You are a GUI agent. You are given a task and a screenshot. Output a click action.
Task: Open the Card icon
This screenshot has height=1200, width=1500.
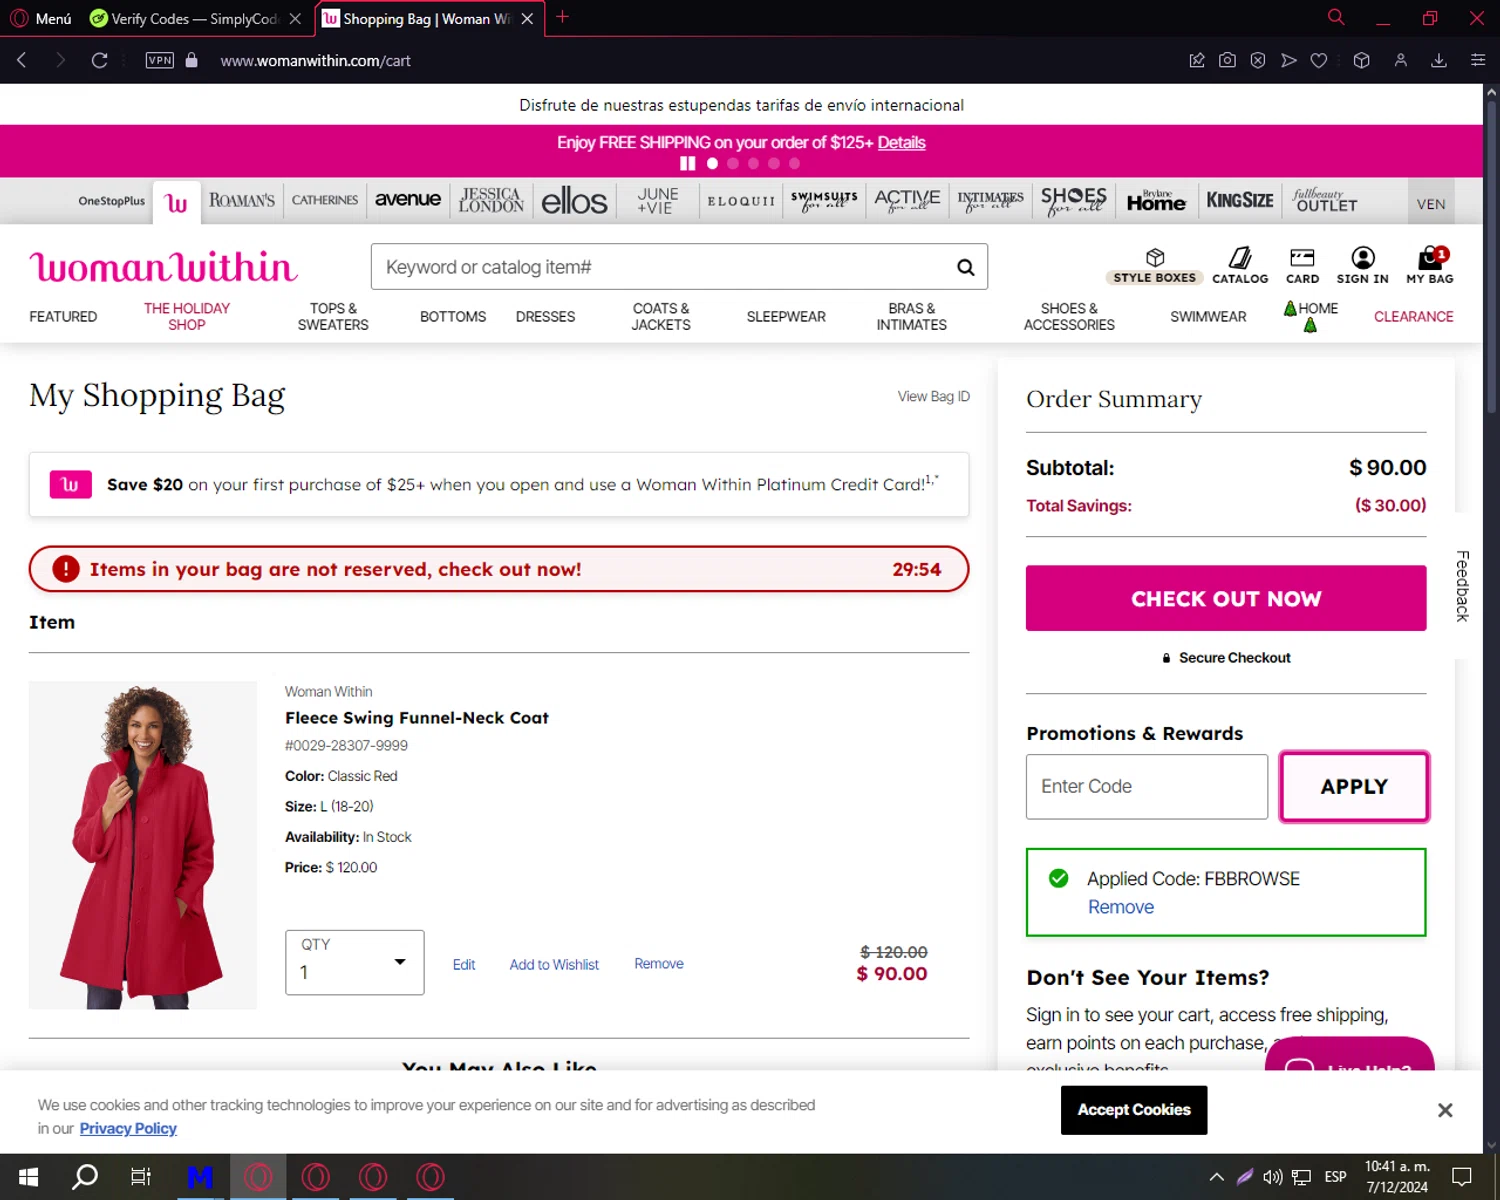1302,266
